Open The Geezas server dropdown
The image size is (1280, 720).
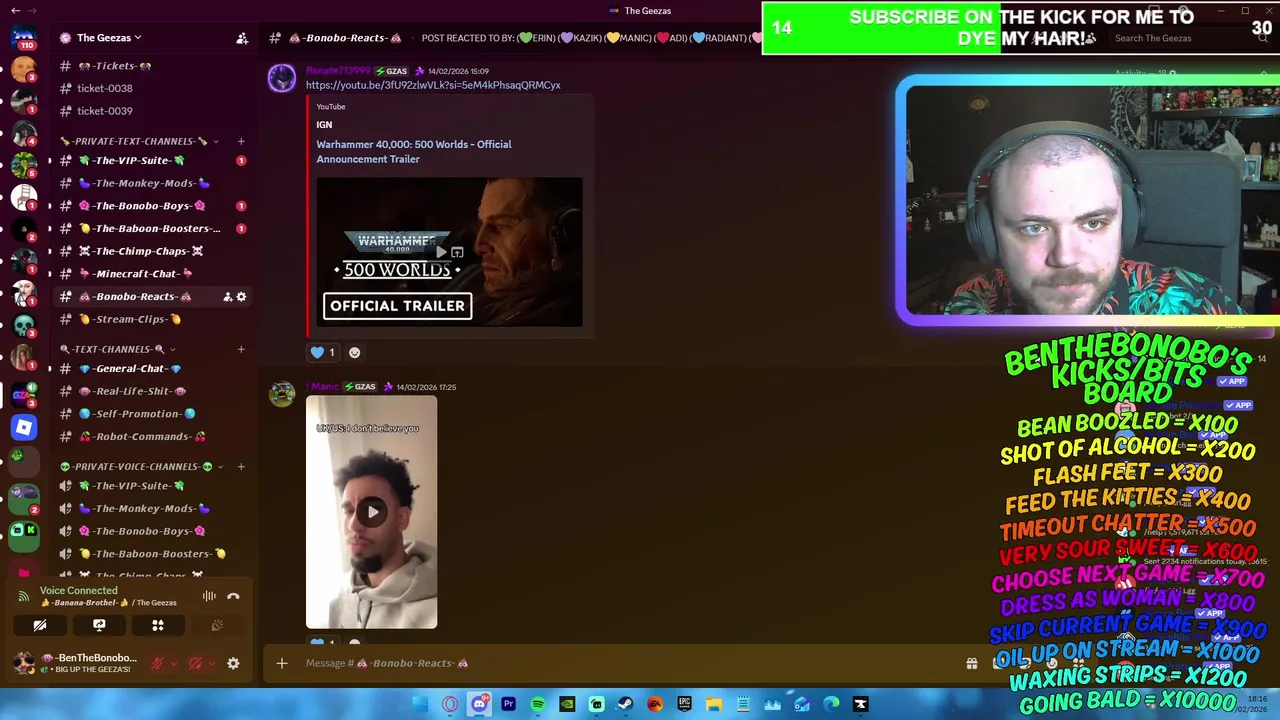(x=110, y=38)
